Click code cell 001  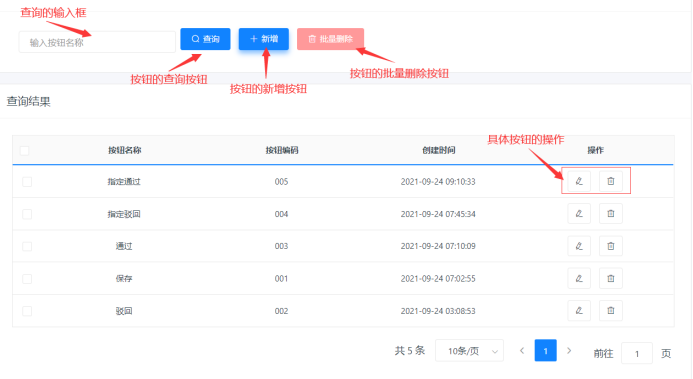point(282,279)
